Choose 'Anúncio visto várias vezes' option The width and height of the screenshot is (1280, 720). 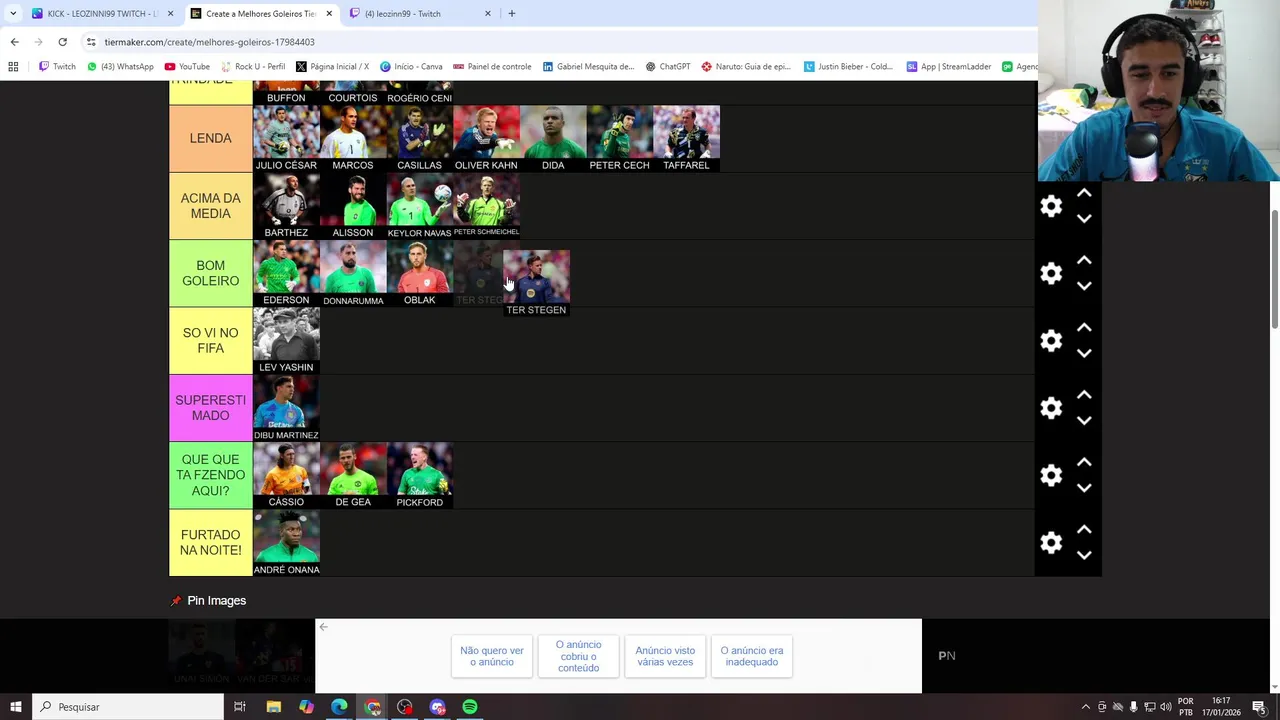tap(665, 656)
